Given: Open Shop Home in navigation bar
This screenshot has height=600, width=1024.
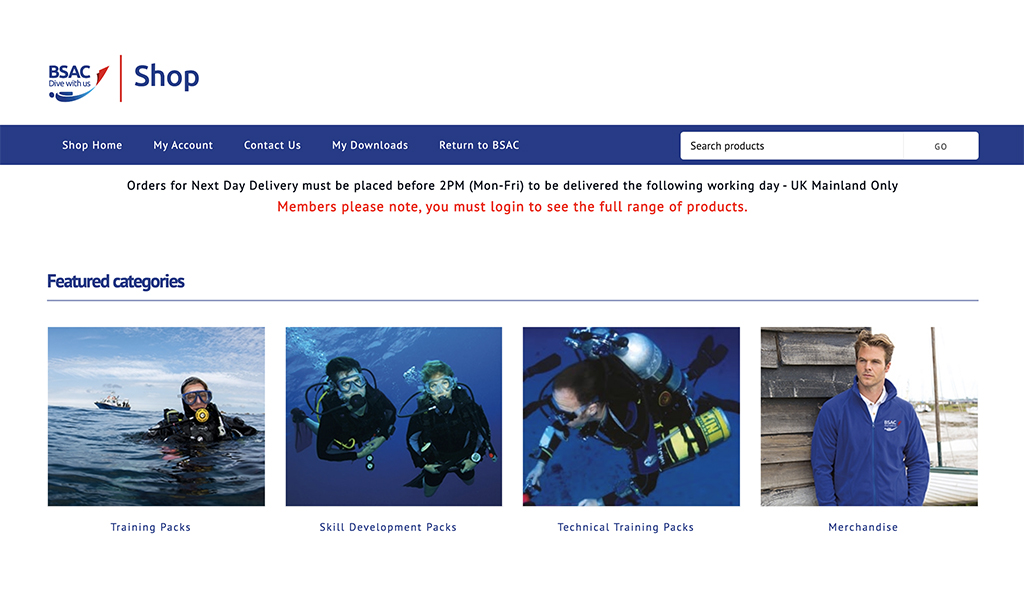Looking at the screenshot, I should [92, 145].
